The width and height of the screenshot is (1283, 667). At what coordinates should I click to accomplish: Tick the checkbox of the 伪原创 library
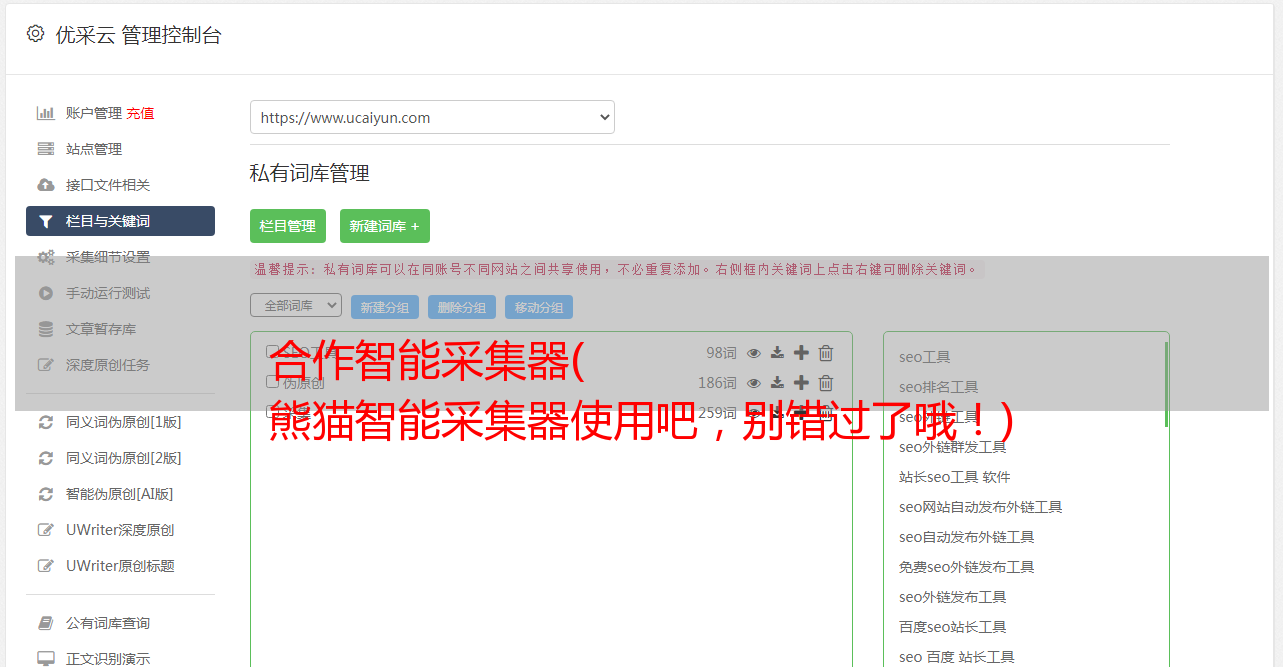tap(272, 382)
